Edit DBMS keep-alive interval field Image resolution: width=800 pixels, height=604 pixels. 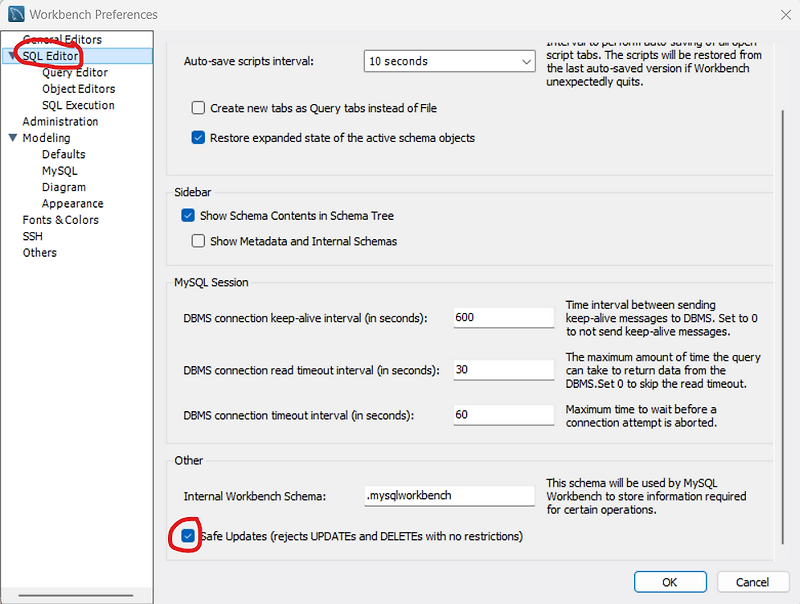504,317
